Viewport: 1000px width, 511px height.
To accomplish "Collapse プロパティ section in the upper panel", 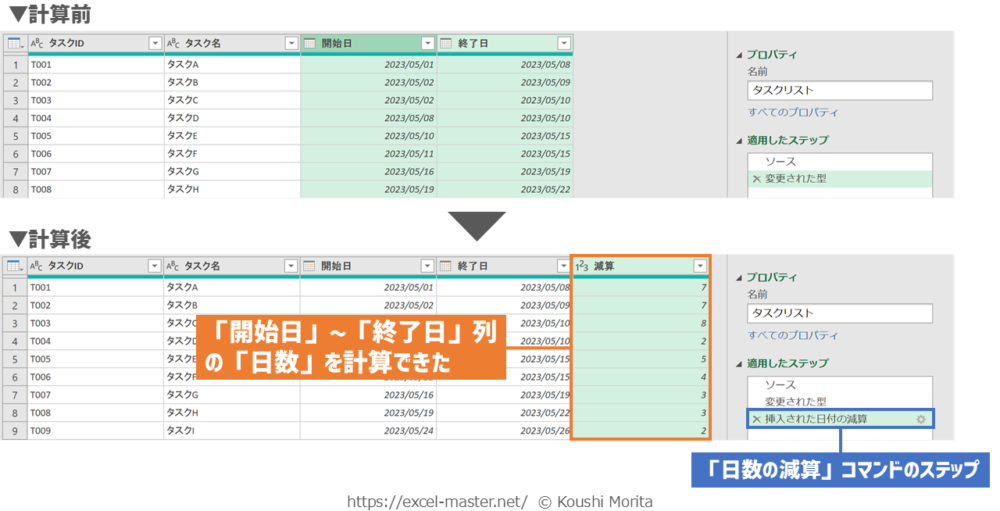I will tap(739, 55).
